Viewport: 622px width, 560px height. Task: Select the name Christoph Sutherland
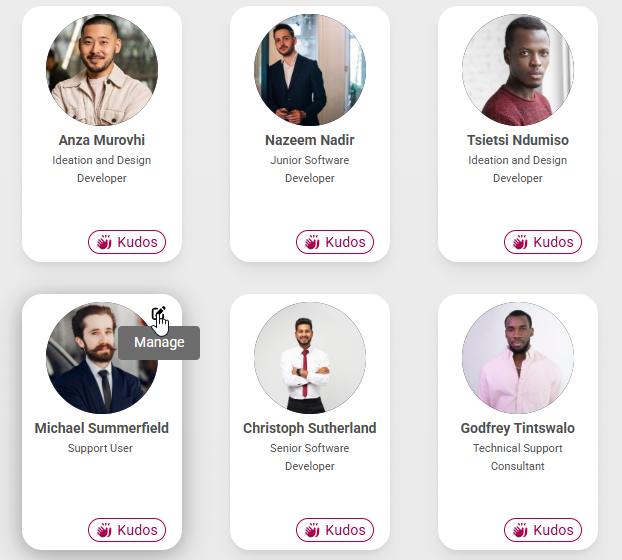click(310, 428)
